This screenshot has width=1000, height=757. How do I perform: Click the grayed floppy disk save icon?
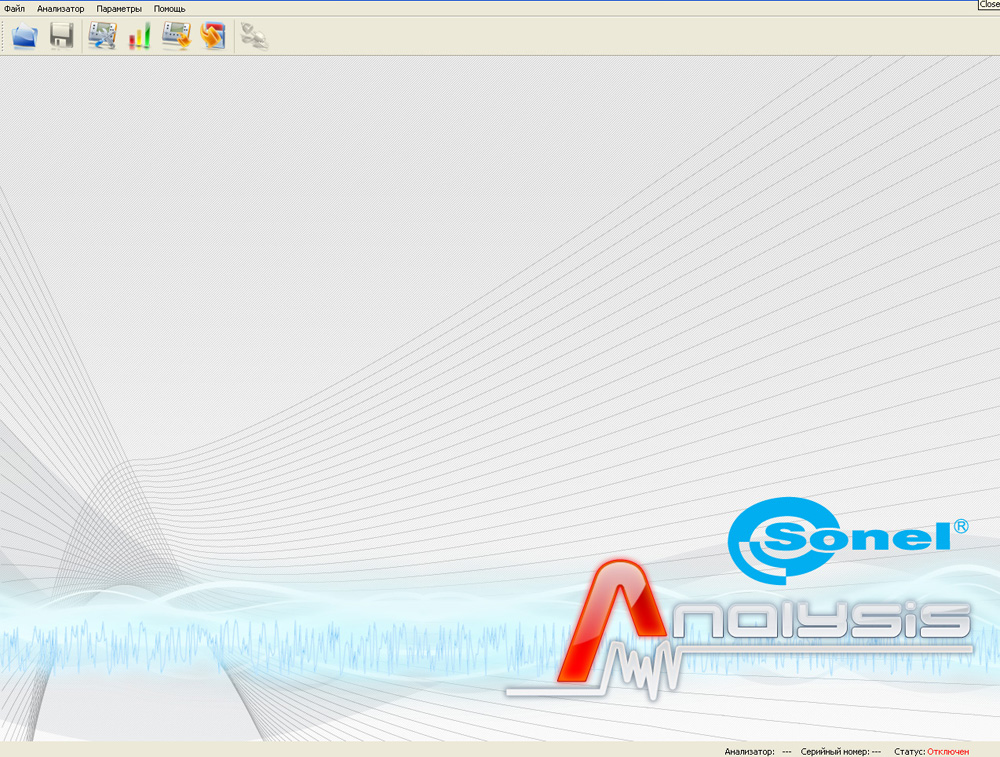62,36
